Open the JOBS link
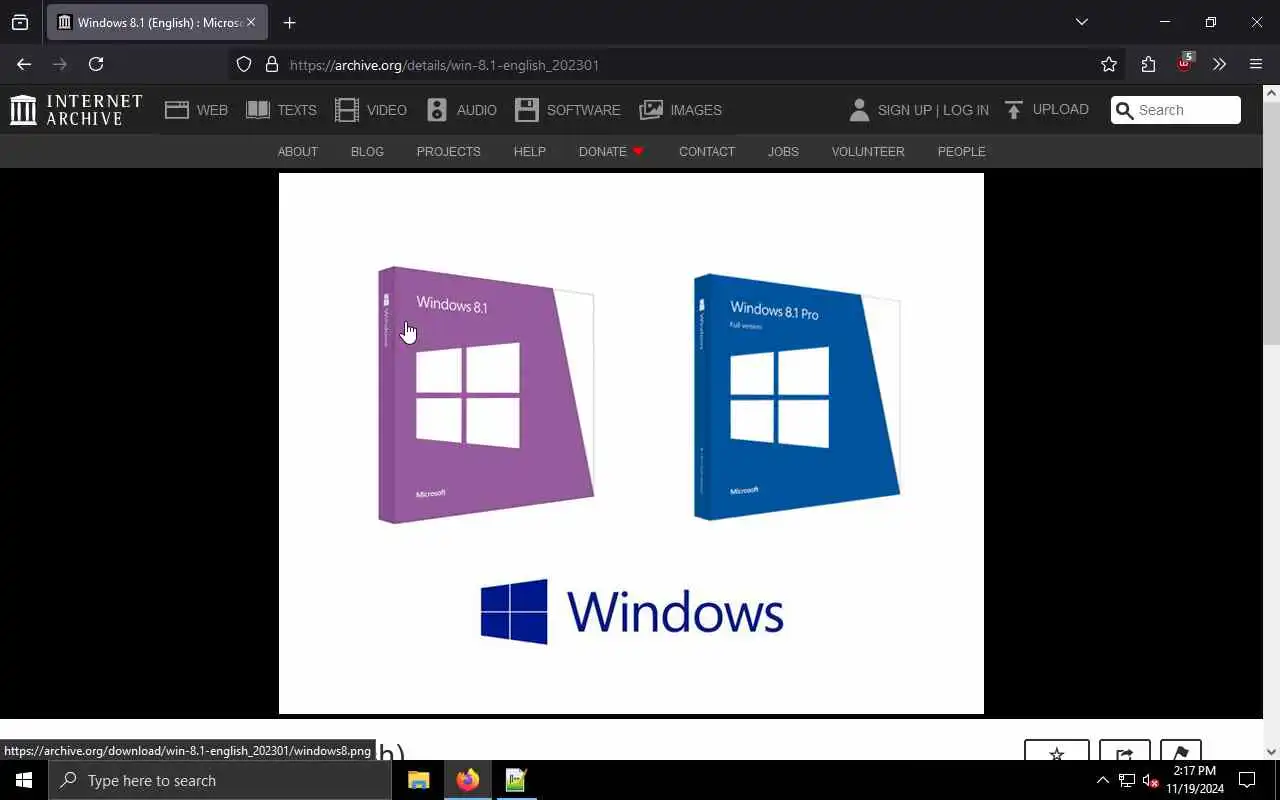The height and width of the screenshot is (800, 1280). 783,152
